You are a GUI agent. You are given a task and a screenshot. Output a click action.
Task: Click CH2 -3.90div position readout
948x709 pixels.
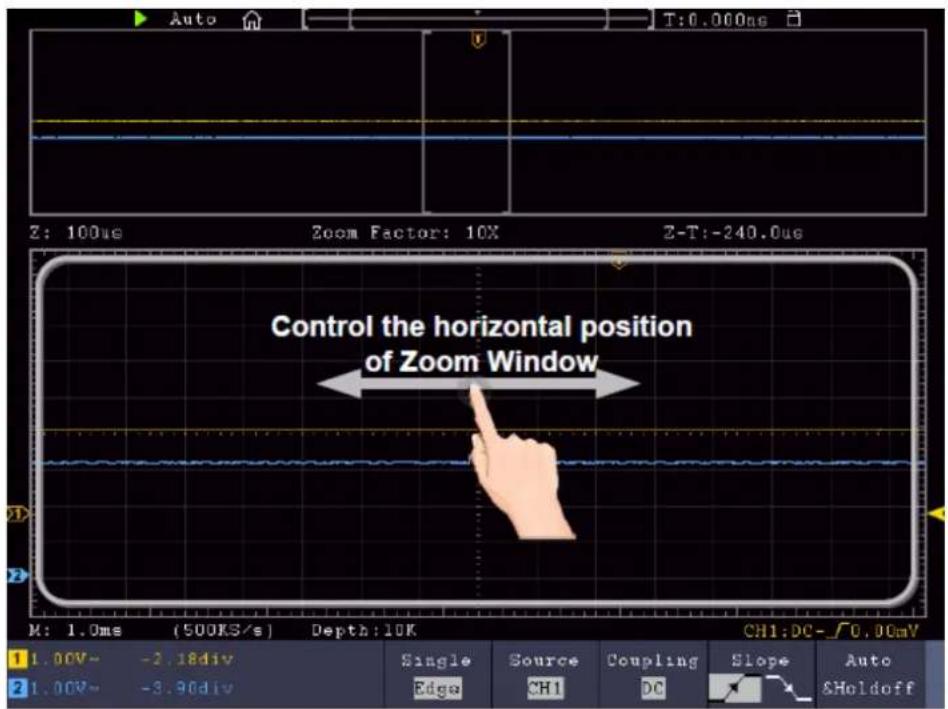point(187,688)
